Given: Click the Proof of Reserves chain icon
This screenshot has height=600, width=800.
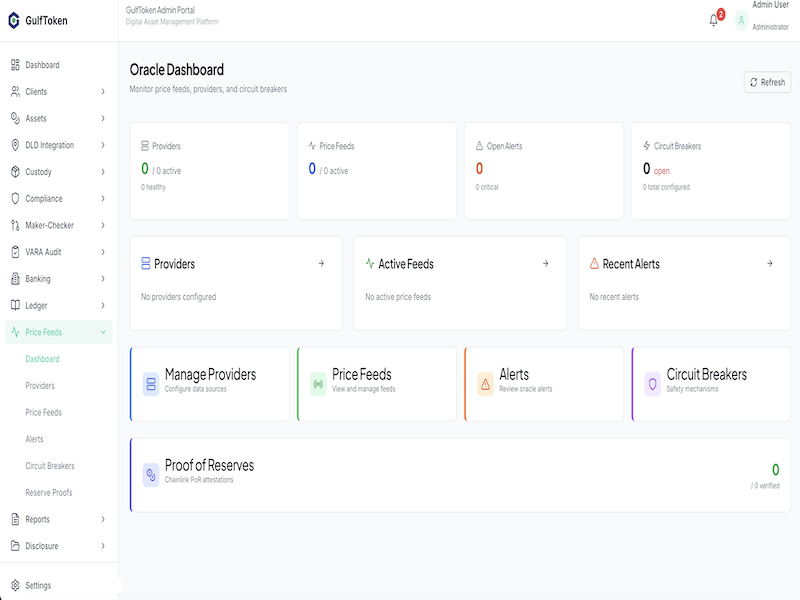Looking at the screenshot, I should coord(151,474).
